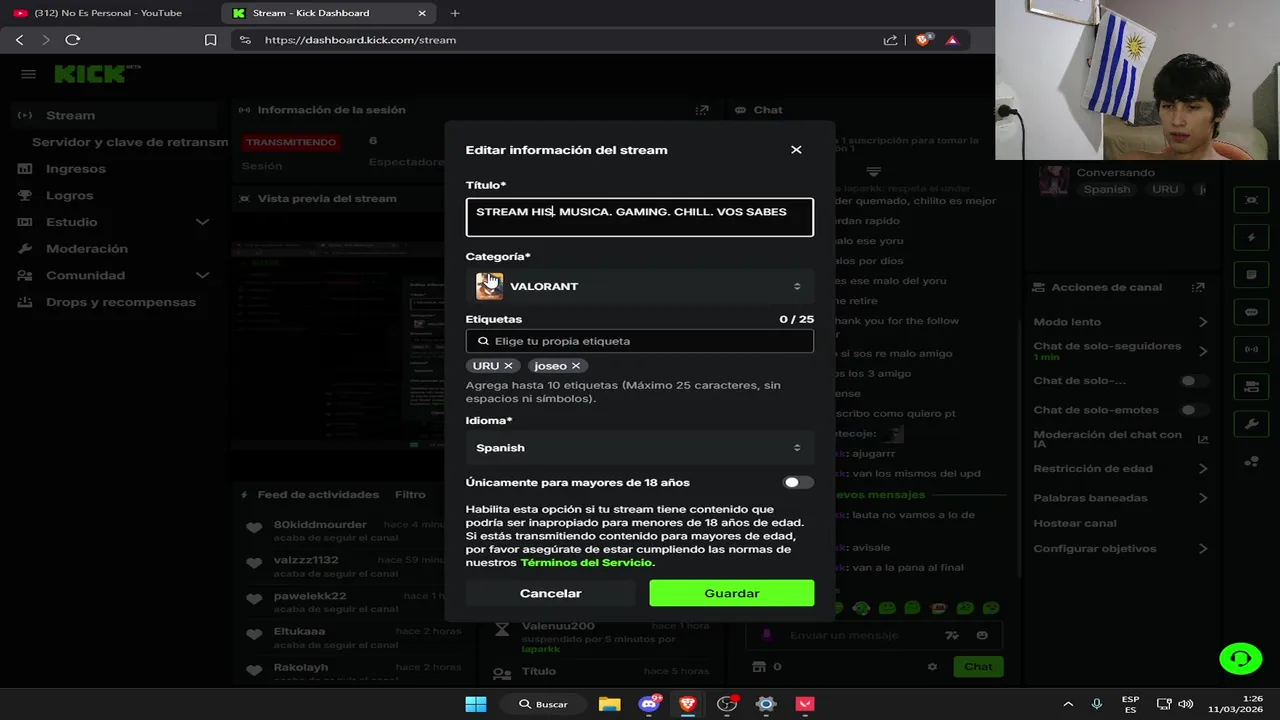Open the green support headset bubble

(x=1241, y=658)
